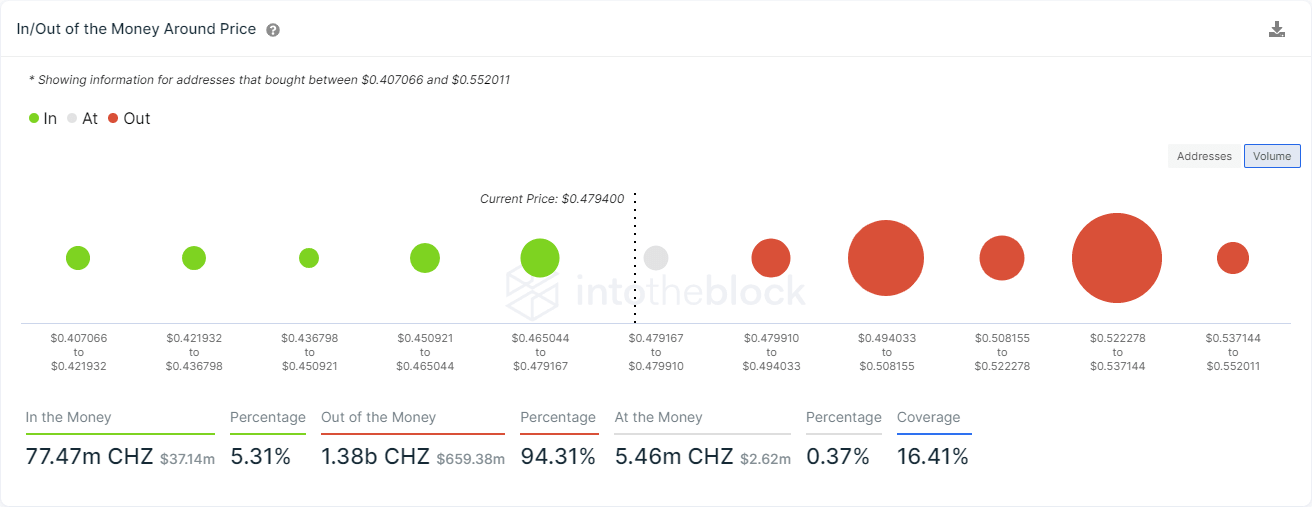The image size is (1312, 507).
Task: Select the Volume view toggle
Action: click(x=1272, y=156)
